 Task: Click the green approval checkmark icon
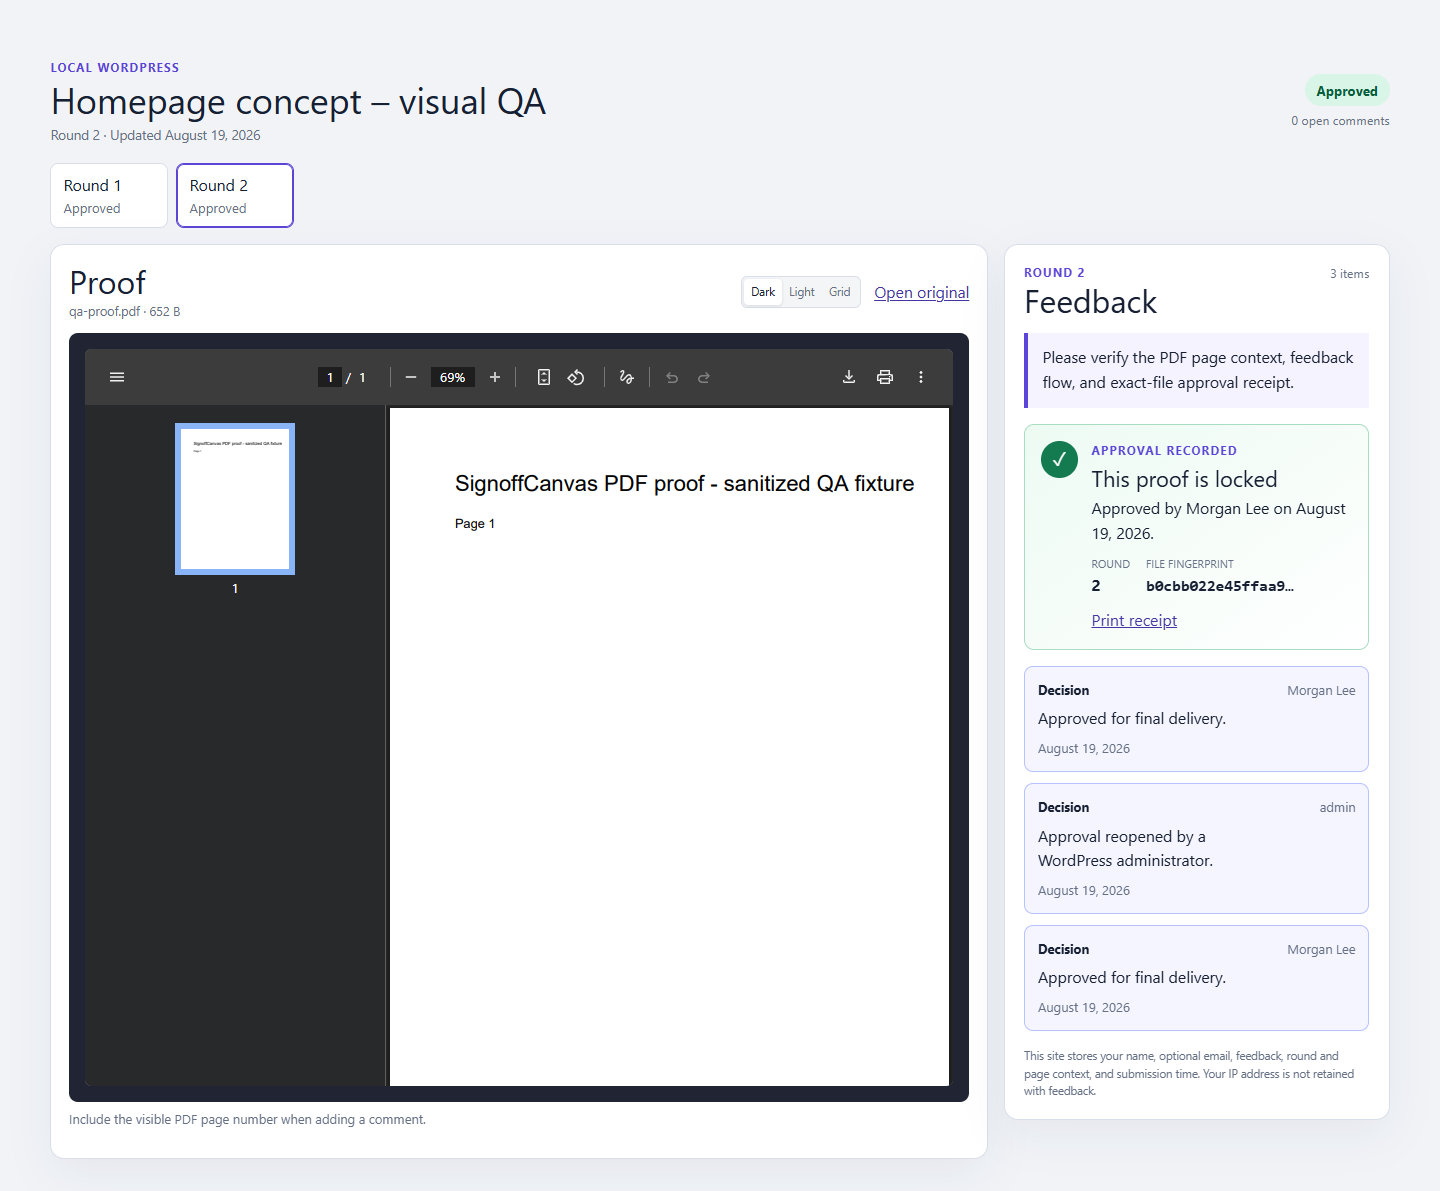(1060, 460)
